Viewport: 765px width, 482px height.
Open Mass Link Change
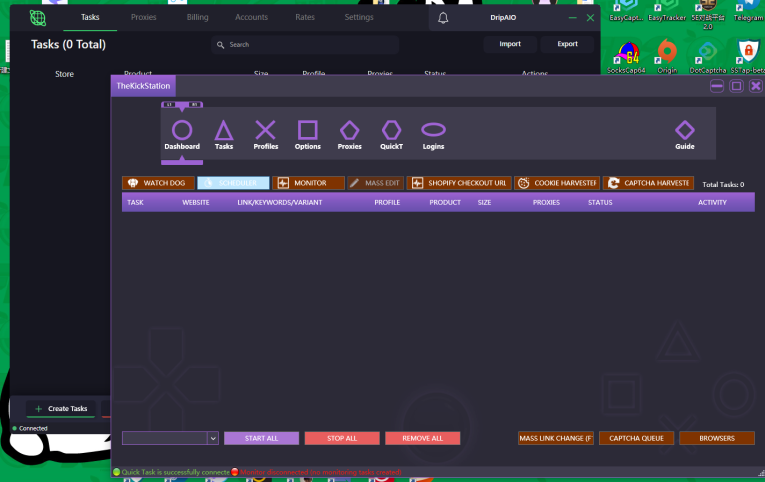tap(556, 438)
